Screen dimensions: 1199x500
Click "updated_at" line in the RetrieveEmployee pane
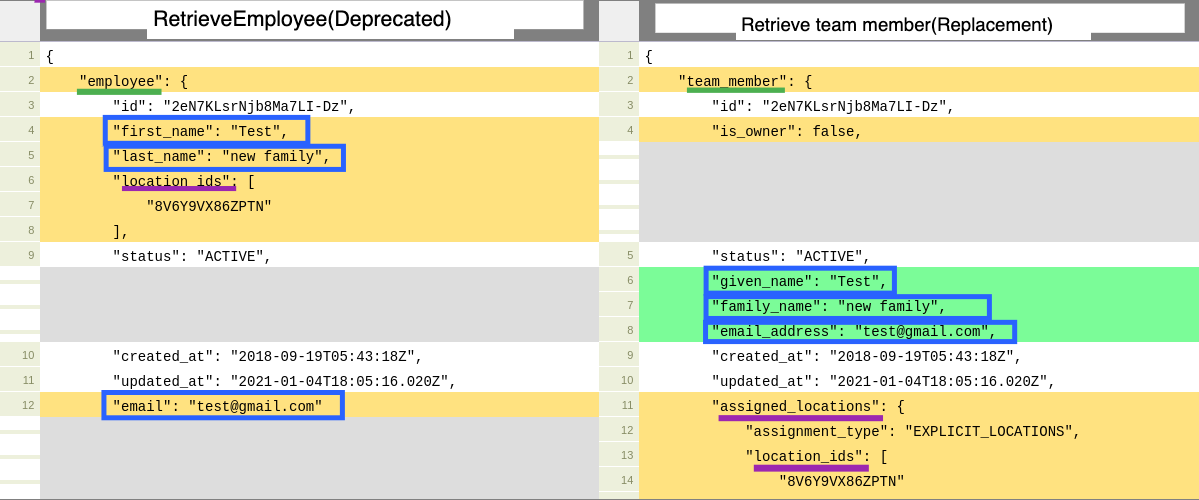284,381
